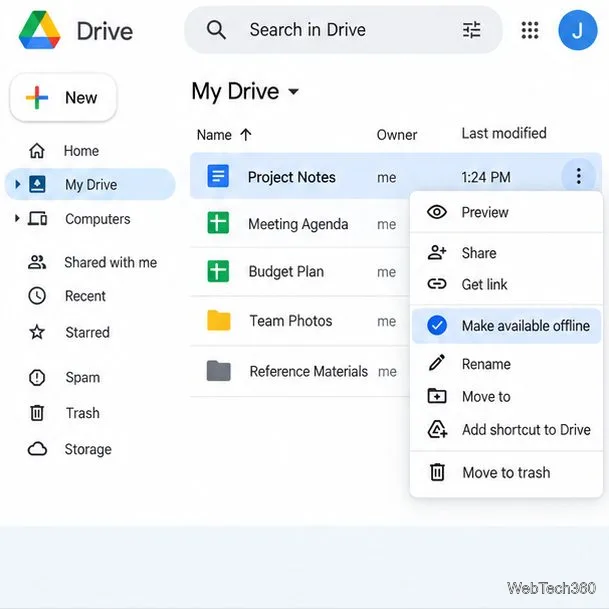Click the Computers device icon
This screenshot has width=609, height=609.
tap(37, 219)
